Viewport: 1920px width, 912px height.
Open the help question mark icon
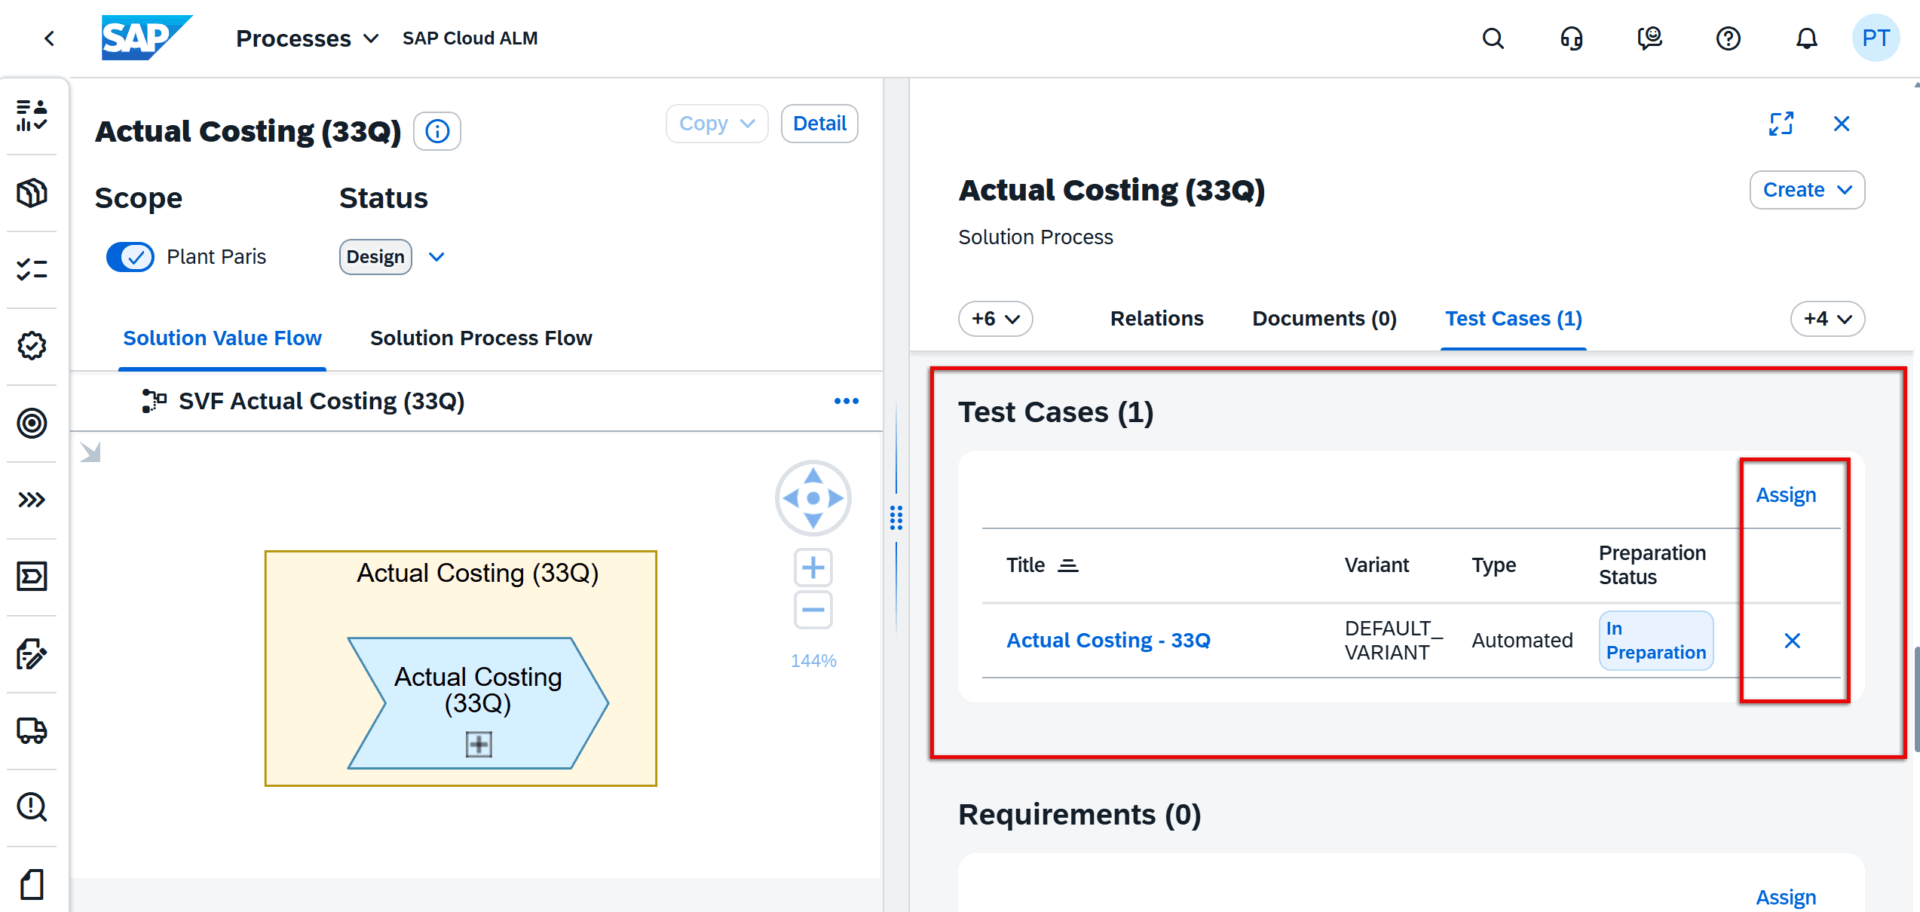pos(1728,39)
